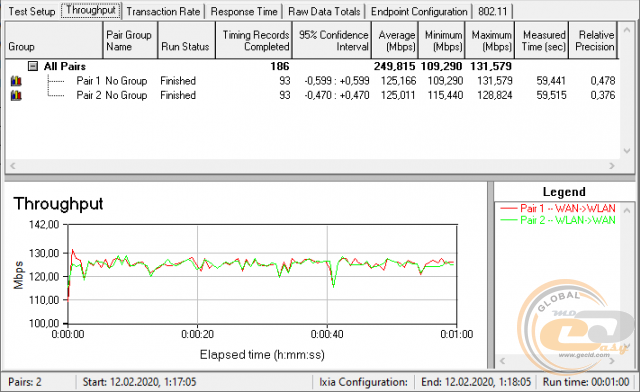This screenshot has height=392, width=640.
Task: Click Timing Records Completed header
Action: point(254,40)
